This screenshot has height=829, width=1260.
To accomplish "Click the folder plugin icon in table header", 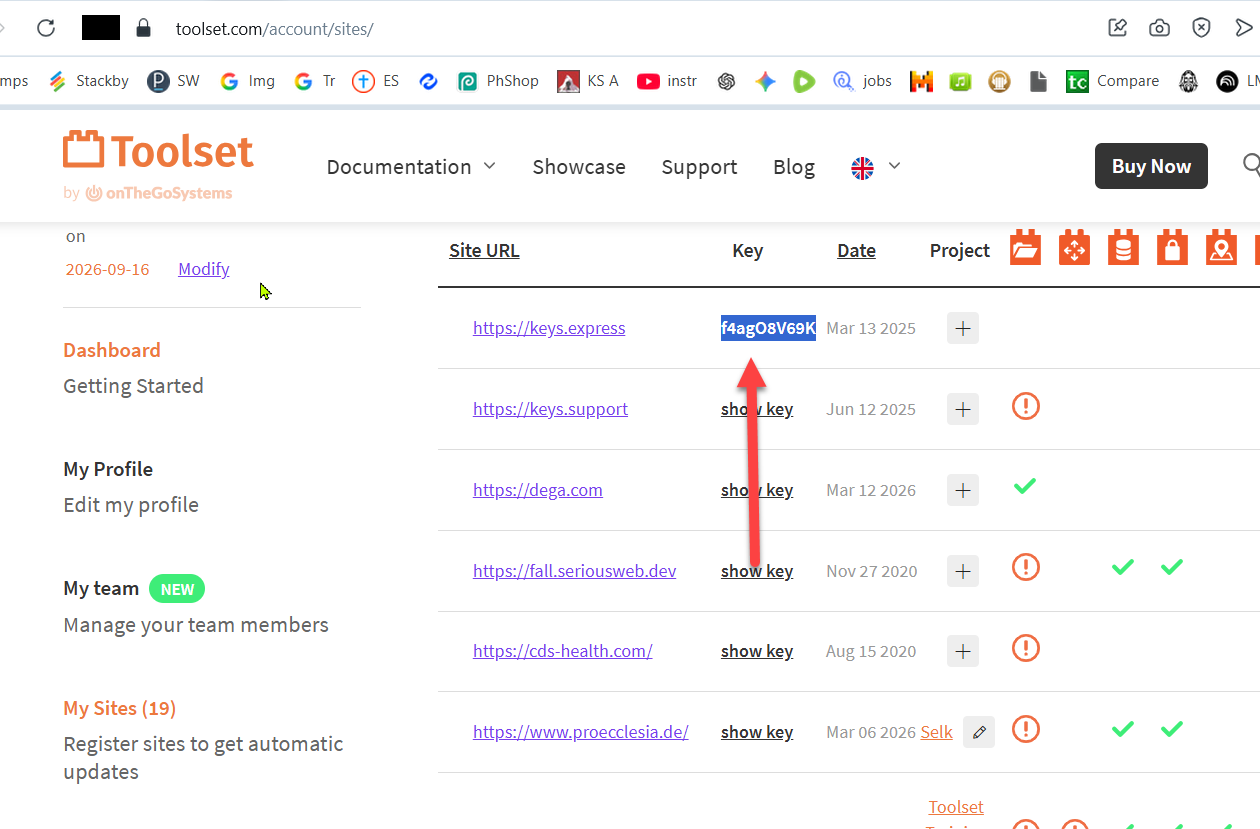I will tap(1025, 248).
